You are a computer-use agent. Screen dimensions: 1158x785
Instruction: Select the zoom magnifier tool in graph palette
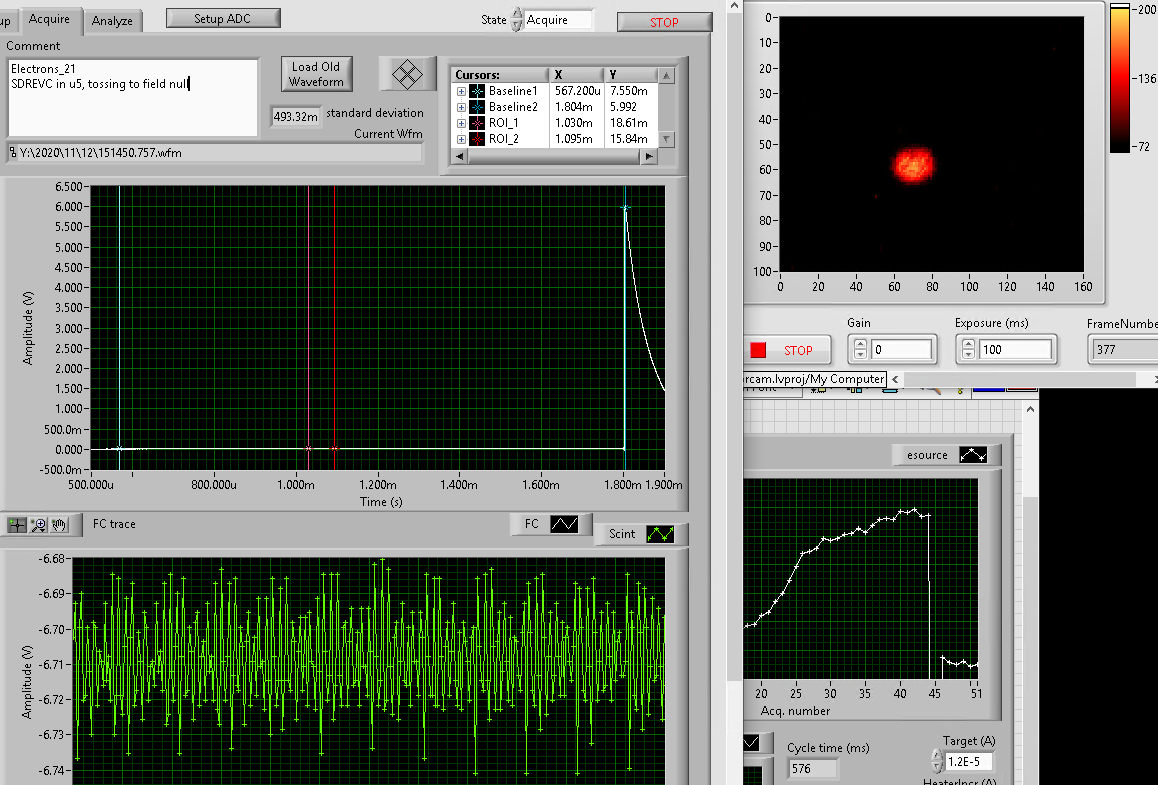[x=39, y=524]
